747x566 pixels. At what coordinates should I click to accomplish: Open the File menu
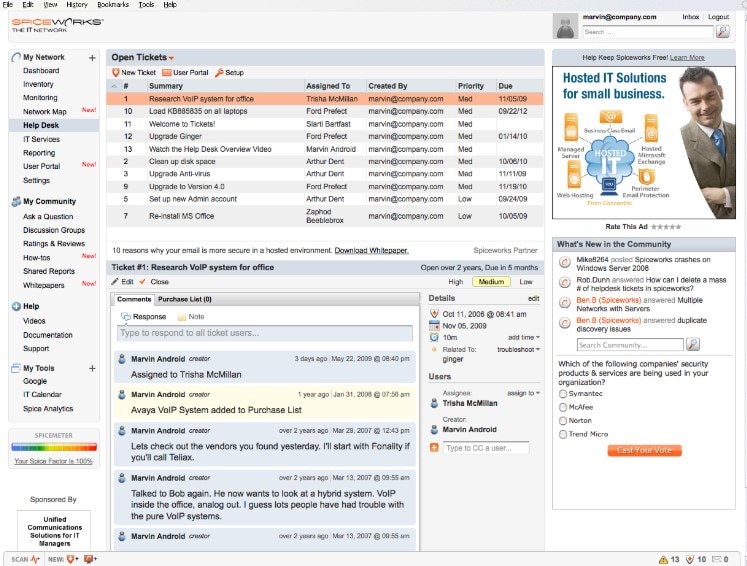coord(8,4)
